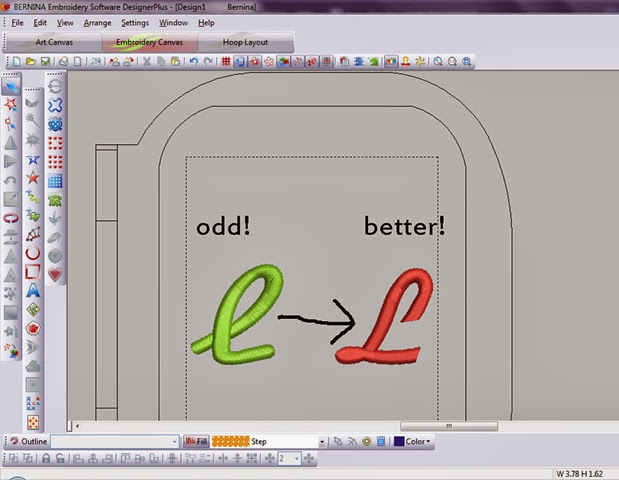
Task: Open the View menu
Action: [65, 23]
